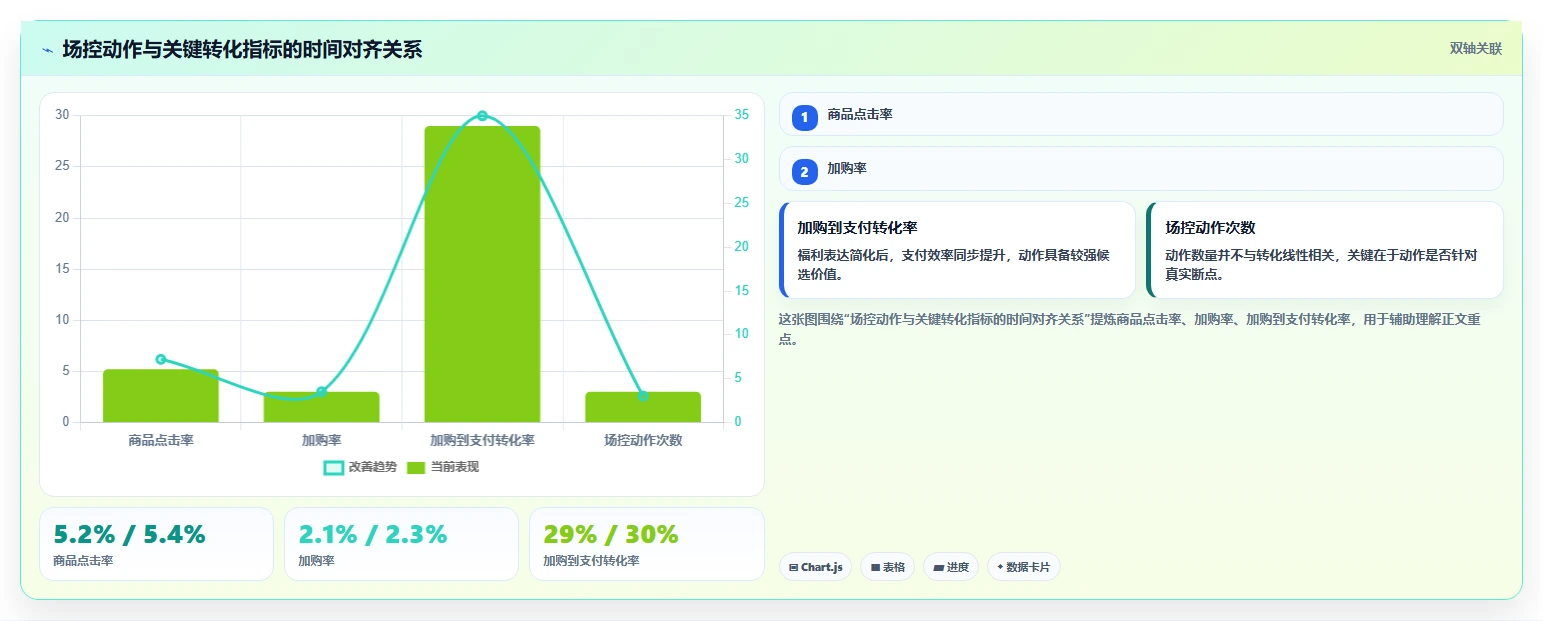Click the trend line point above 商品点击率
The image size is (1543, 621).
click(x=161, y=359)
